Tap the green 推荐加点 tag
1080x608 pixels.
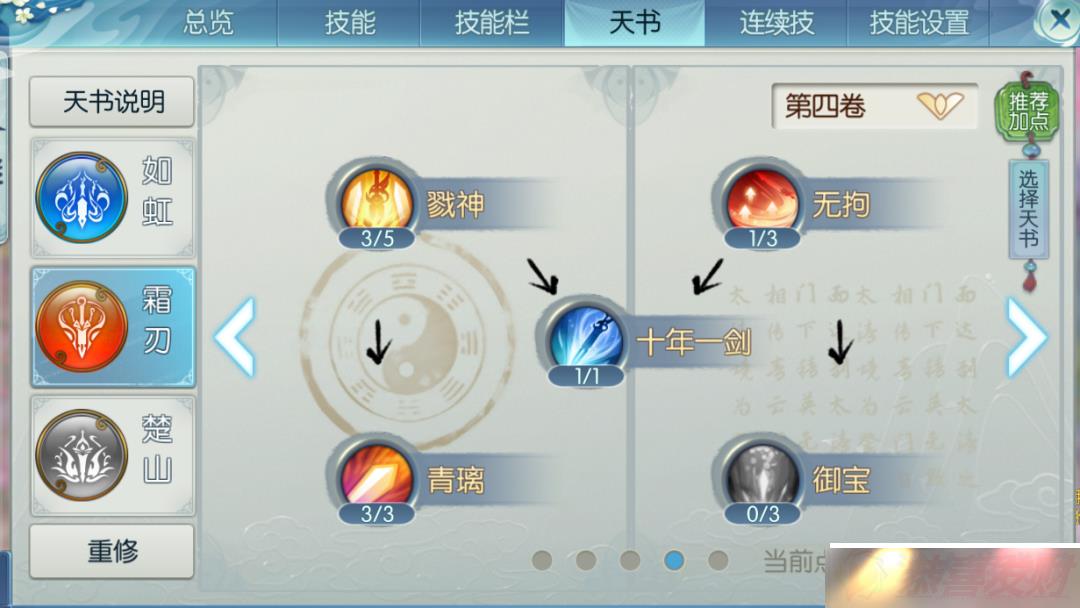pyautogui.click(x=1028, y=112)
